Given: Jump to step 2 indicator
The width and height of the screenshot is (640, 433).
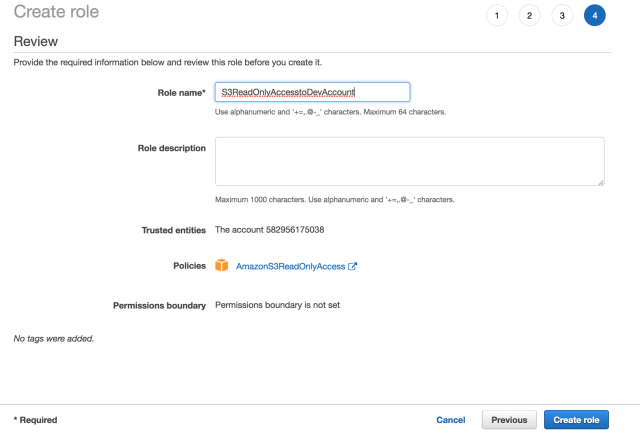Looking at the screenshot, I should tap(529, 15).
